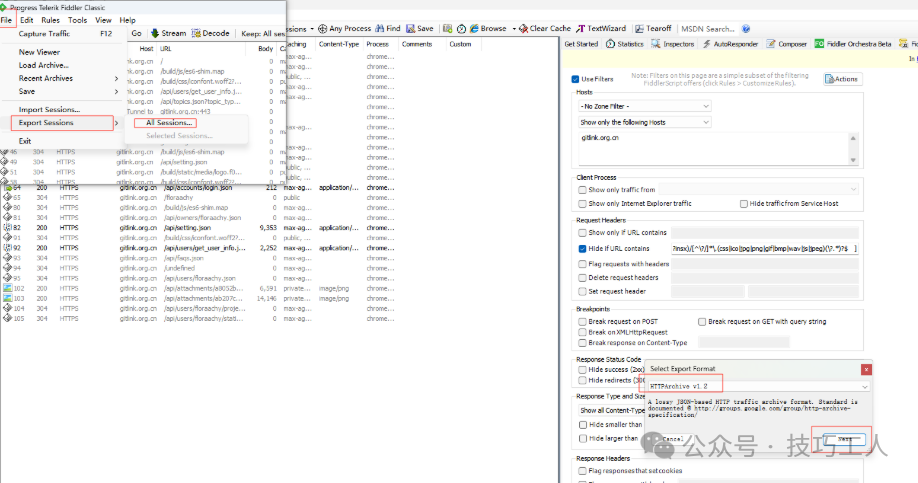Enable Show only traffic from checkbox

click(582, 190)
